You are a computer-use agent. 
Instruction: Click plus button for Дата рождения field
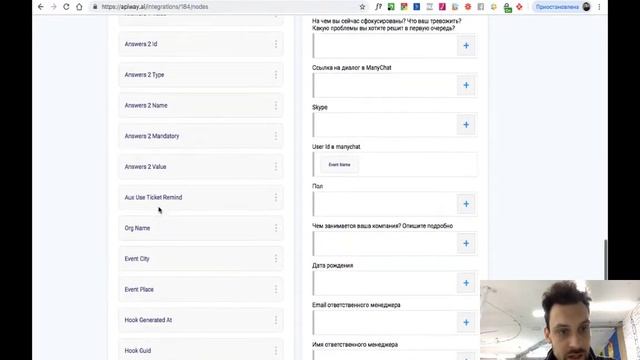point(466,283)
